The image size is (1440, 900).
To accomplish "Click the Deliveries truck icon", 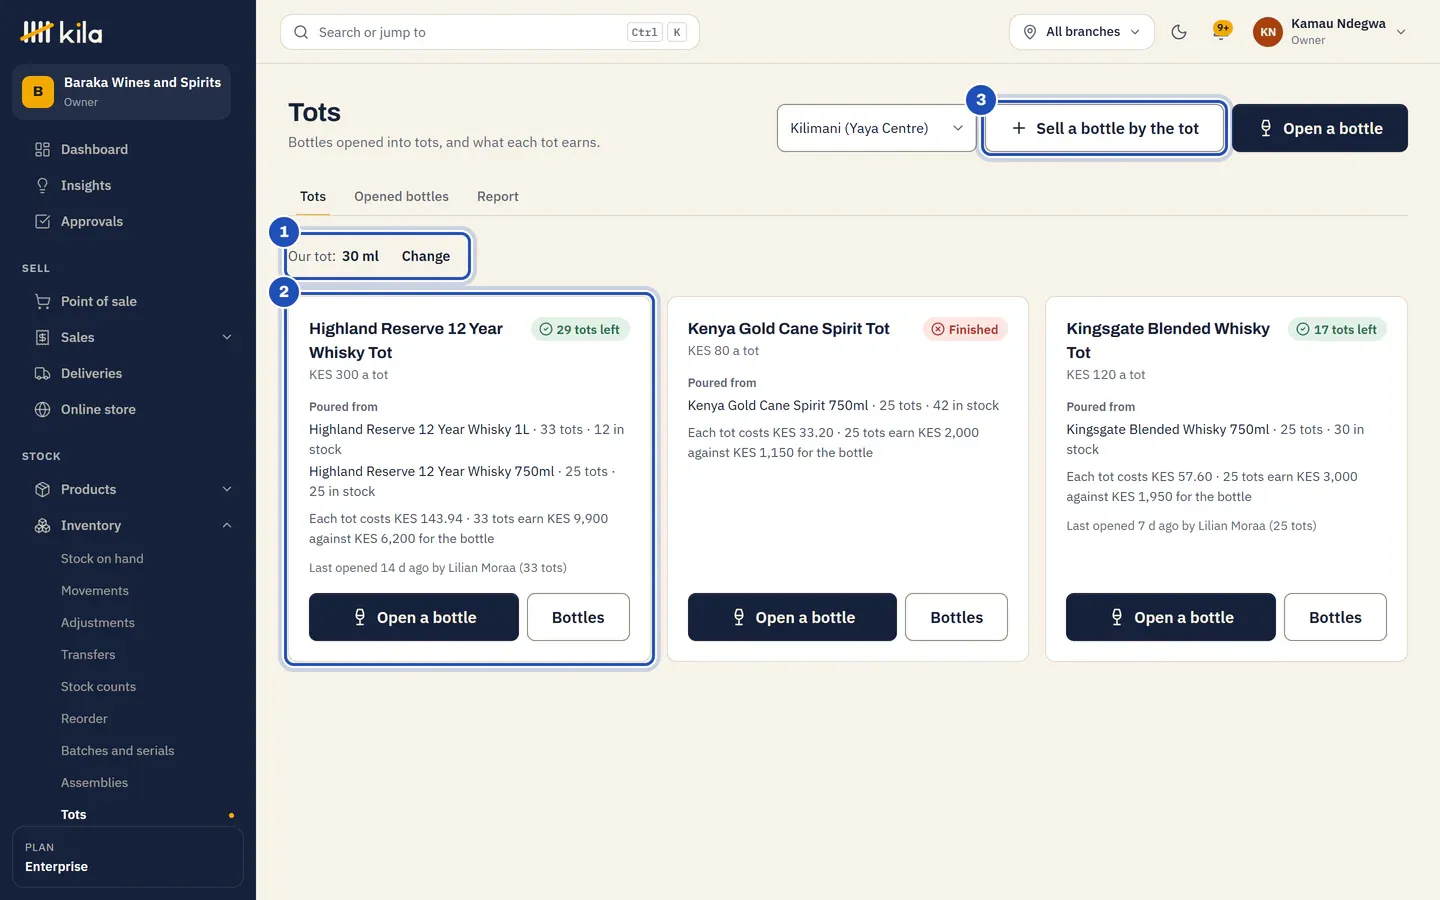I will 42,373.
